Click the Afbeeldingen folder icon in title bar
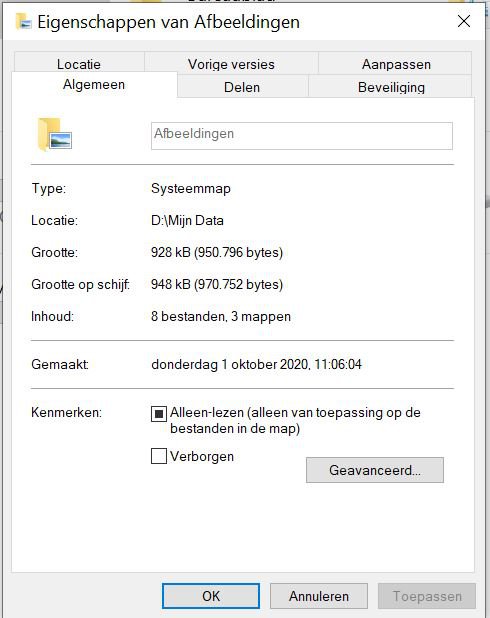490x618 pixels. (23, 21)
